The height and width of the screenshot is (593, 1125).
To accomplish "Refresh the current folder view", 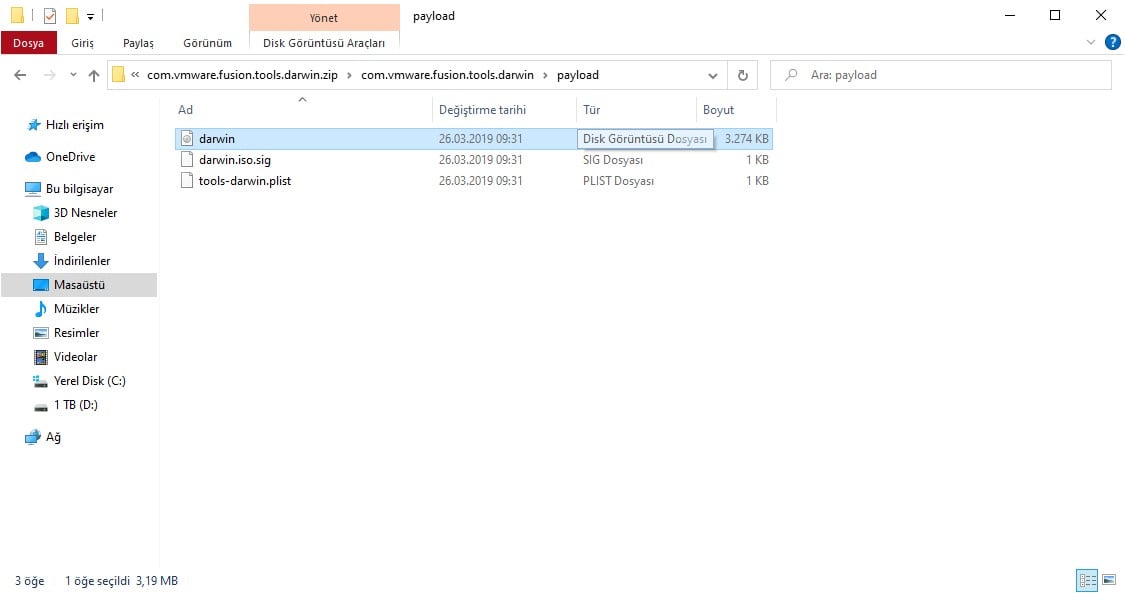I will (743, 75).
